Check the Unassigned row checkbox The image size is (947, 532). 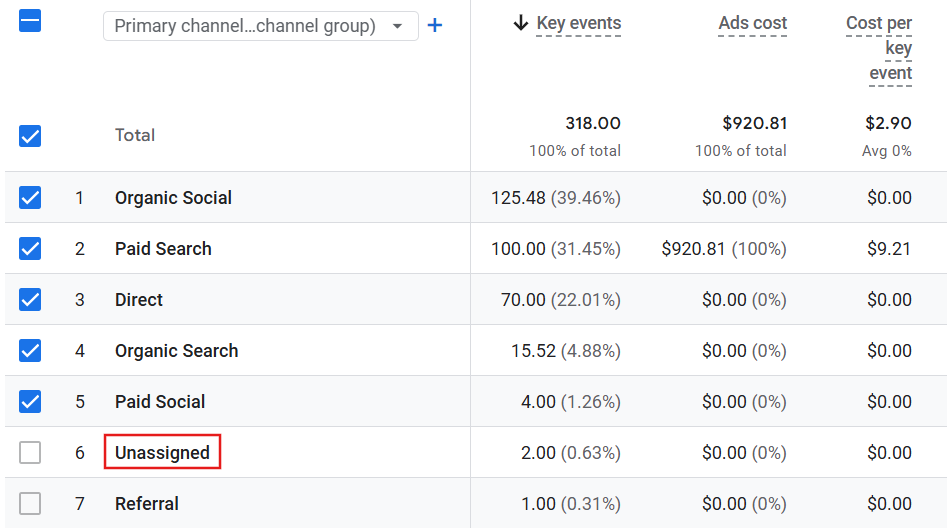(x=30, y=452)
